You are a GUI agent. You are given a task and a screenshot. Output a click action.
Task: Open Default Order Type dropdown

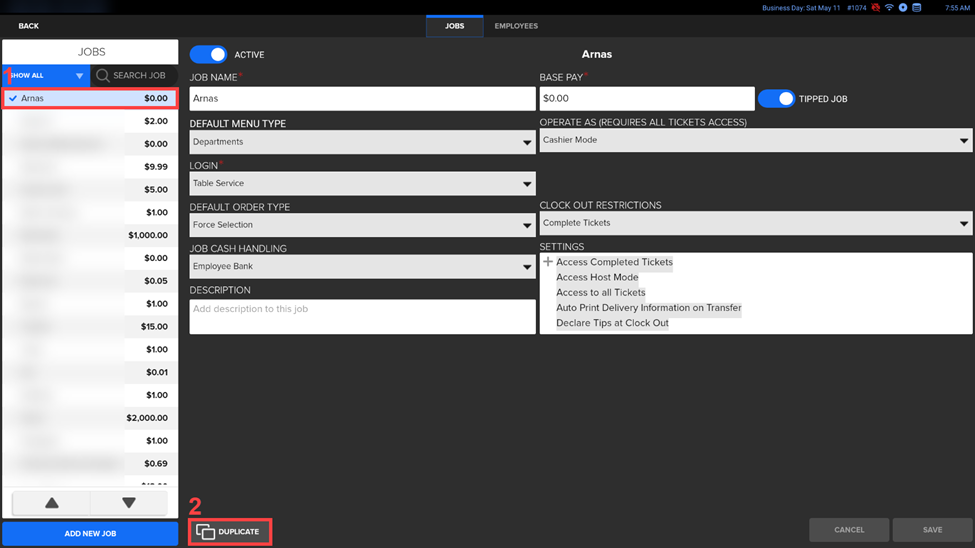point(363,225)
